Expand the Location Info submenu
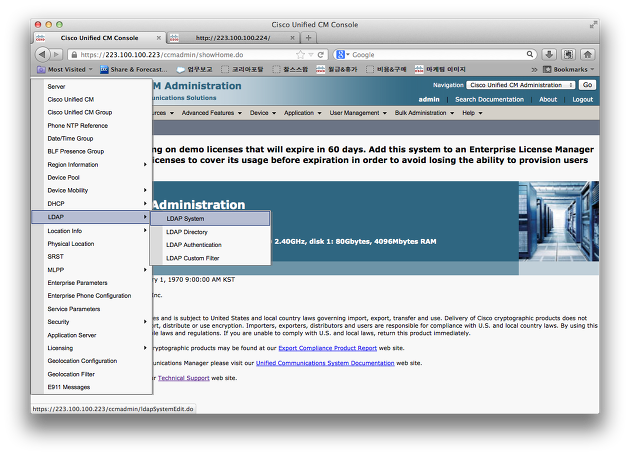This screenshot has height=456, width=630. 92,231
